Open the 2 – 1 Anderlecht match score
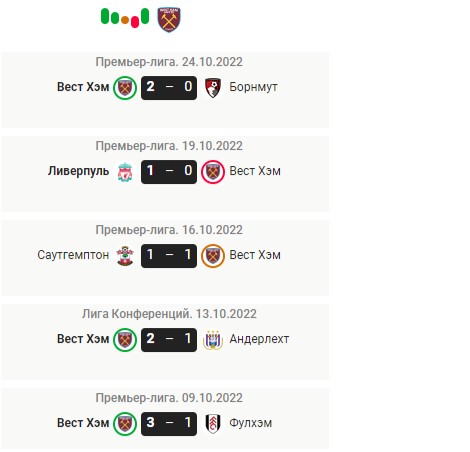470x452 pixels. click(x=169, y=340)
